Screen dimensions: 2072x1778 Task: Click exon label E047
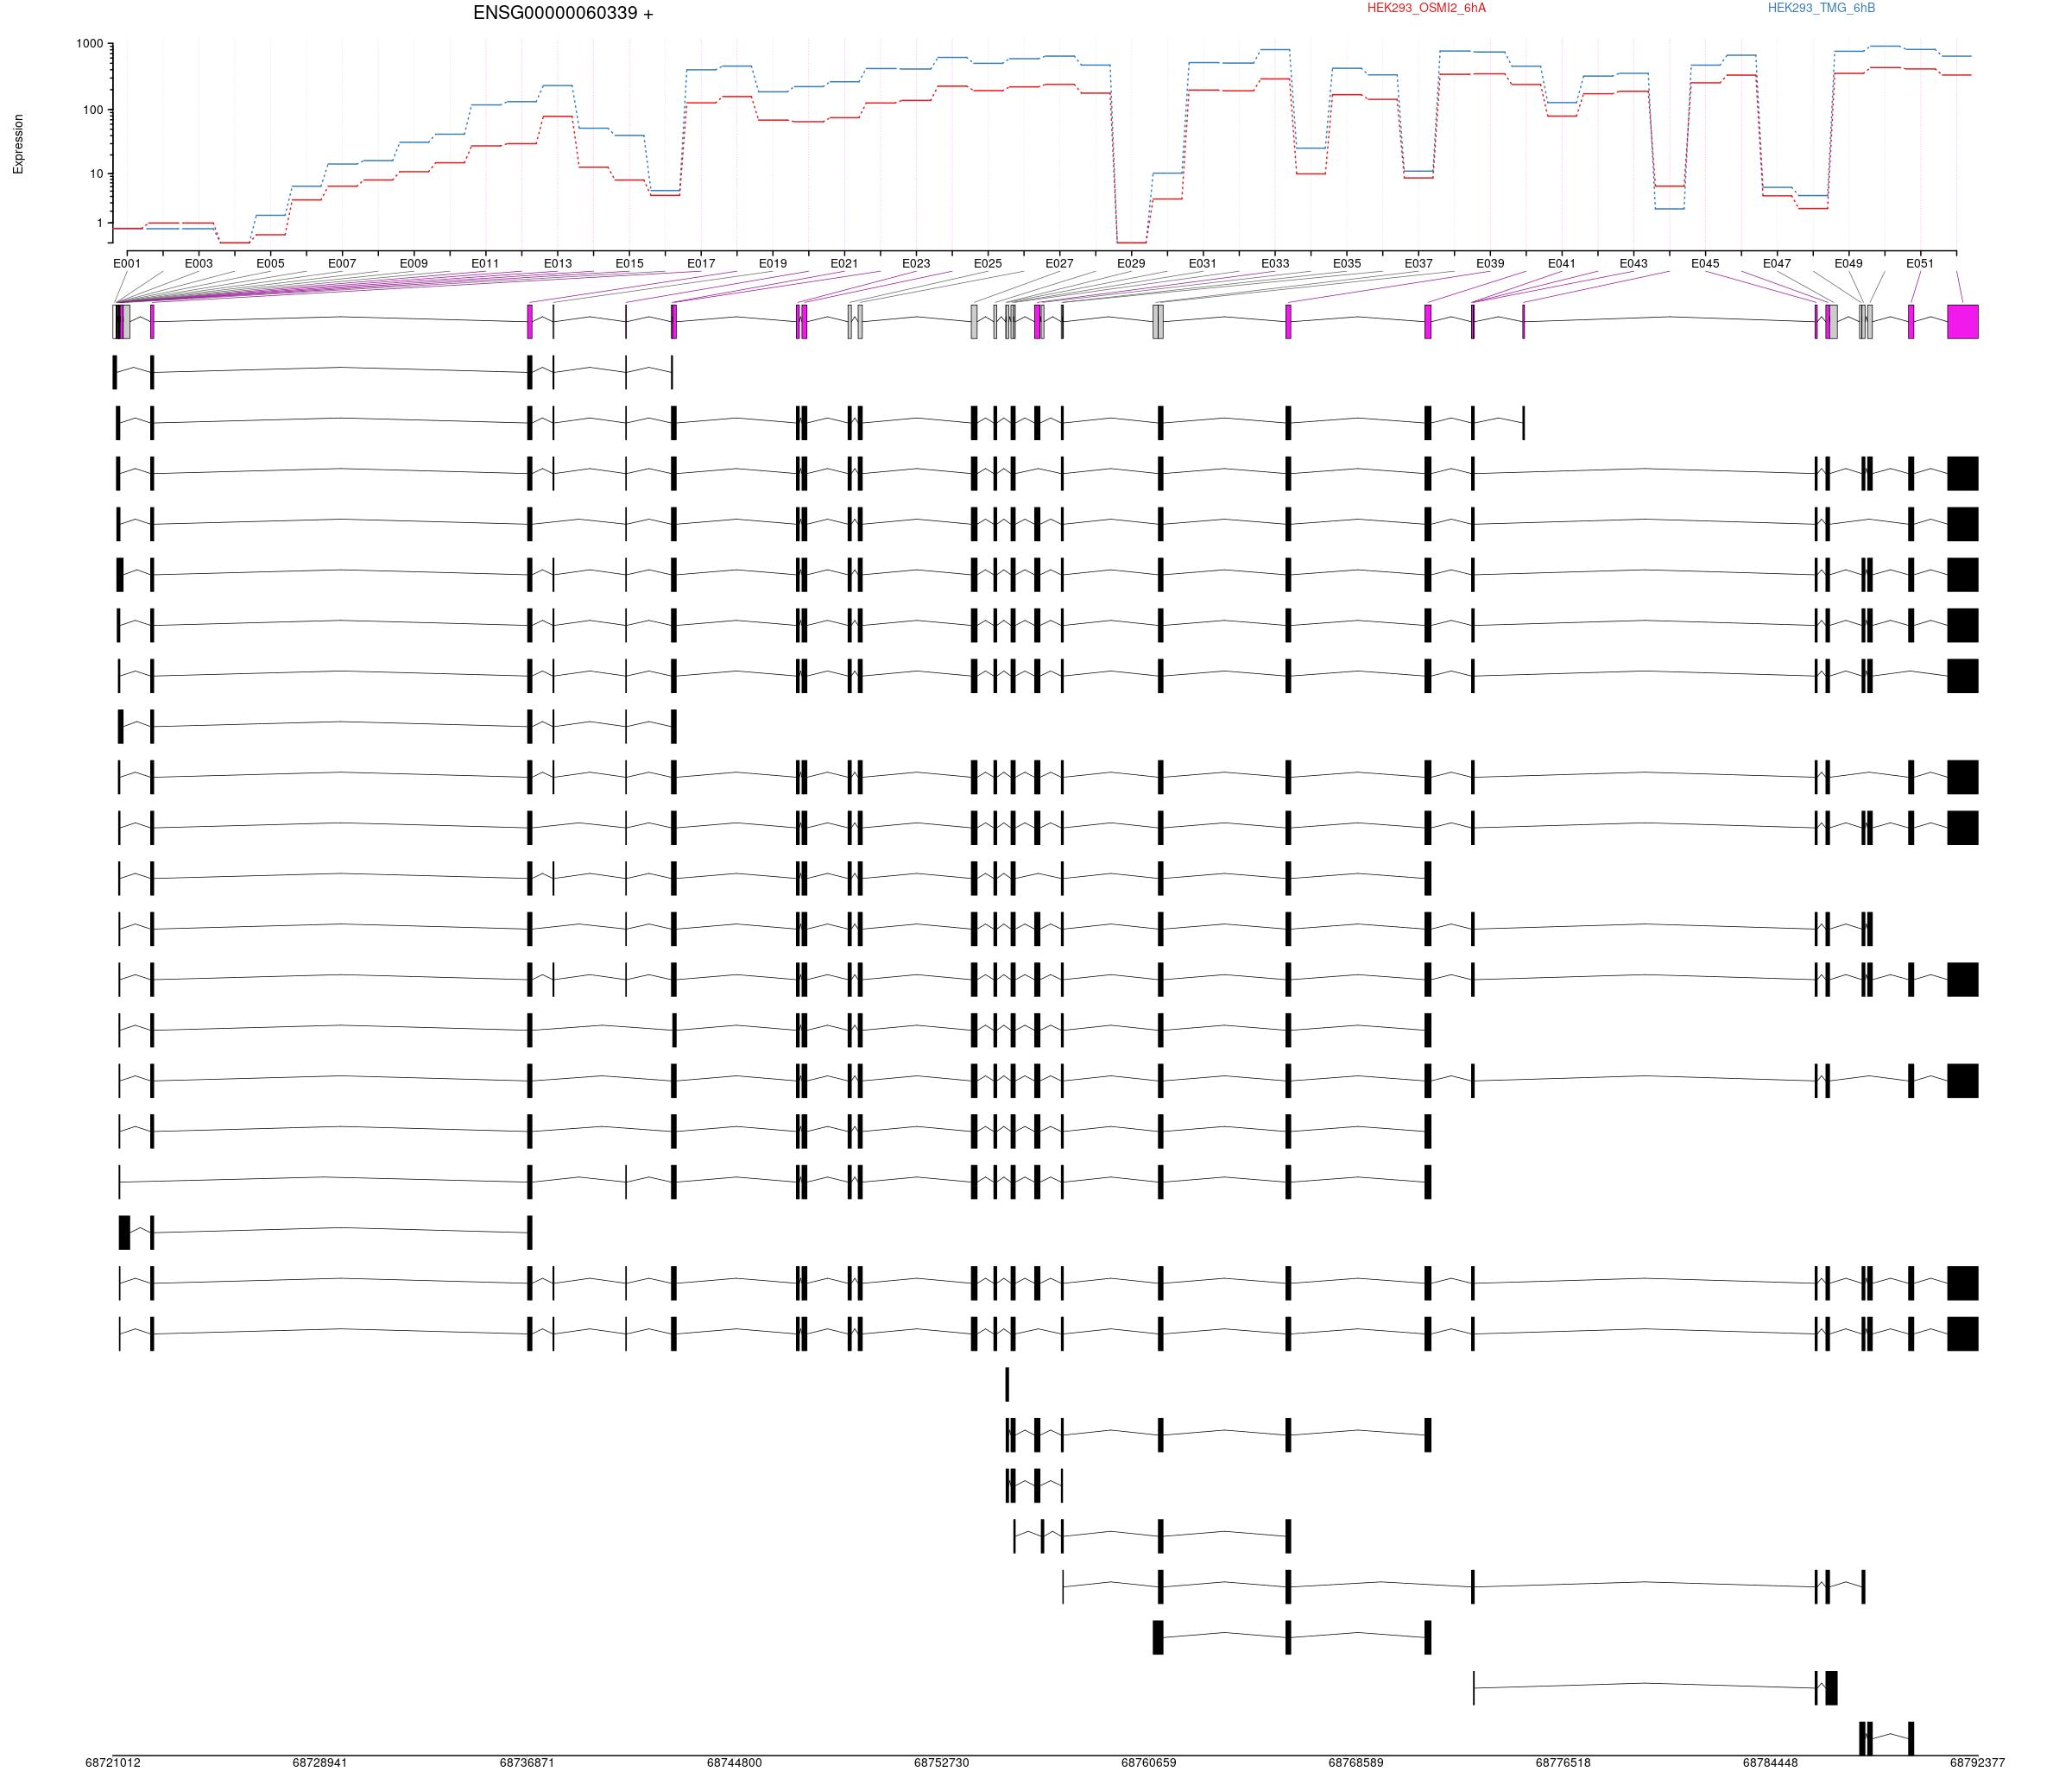1777,264
